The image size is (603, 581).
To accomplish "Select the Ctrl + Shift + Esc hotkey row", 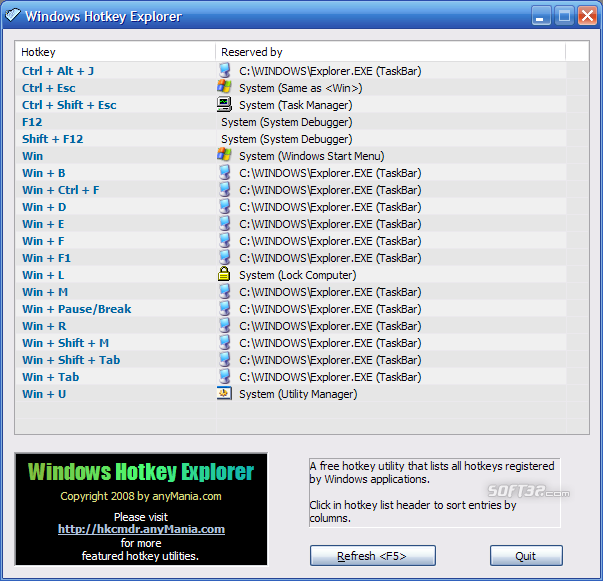I will pos(69,105).
